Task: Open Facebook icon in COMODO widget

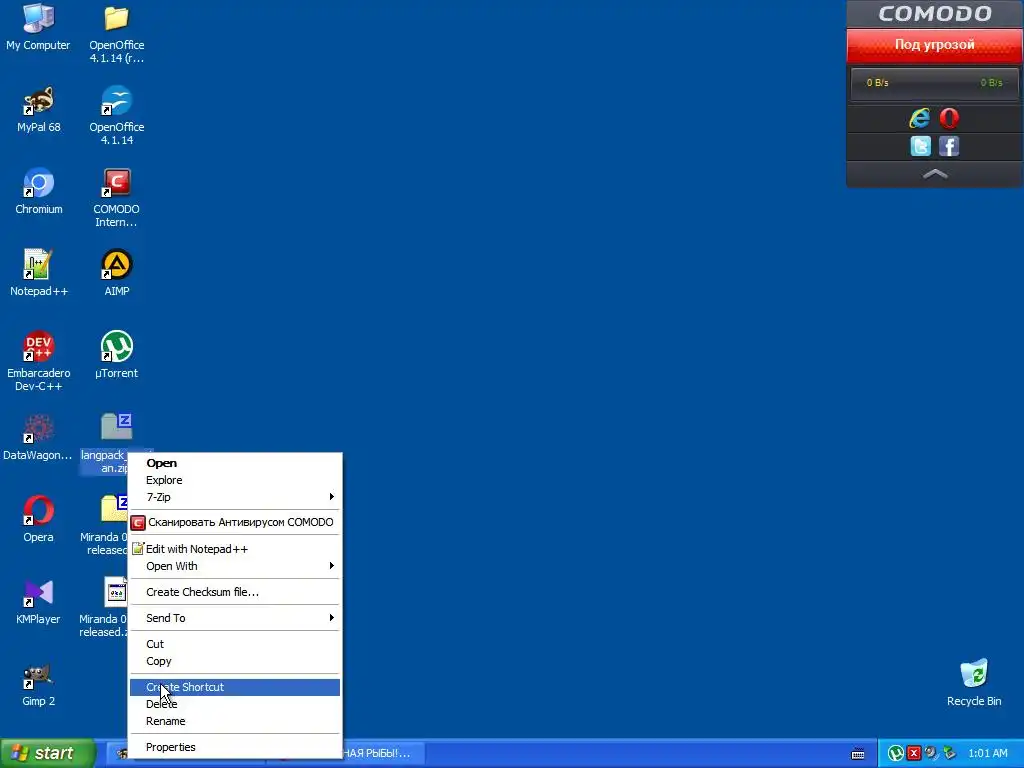Action: (x=949, y=146)
